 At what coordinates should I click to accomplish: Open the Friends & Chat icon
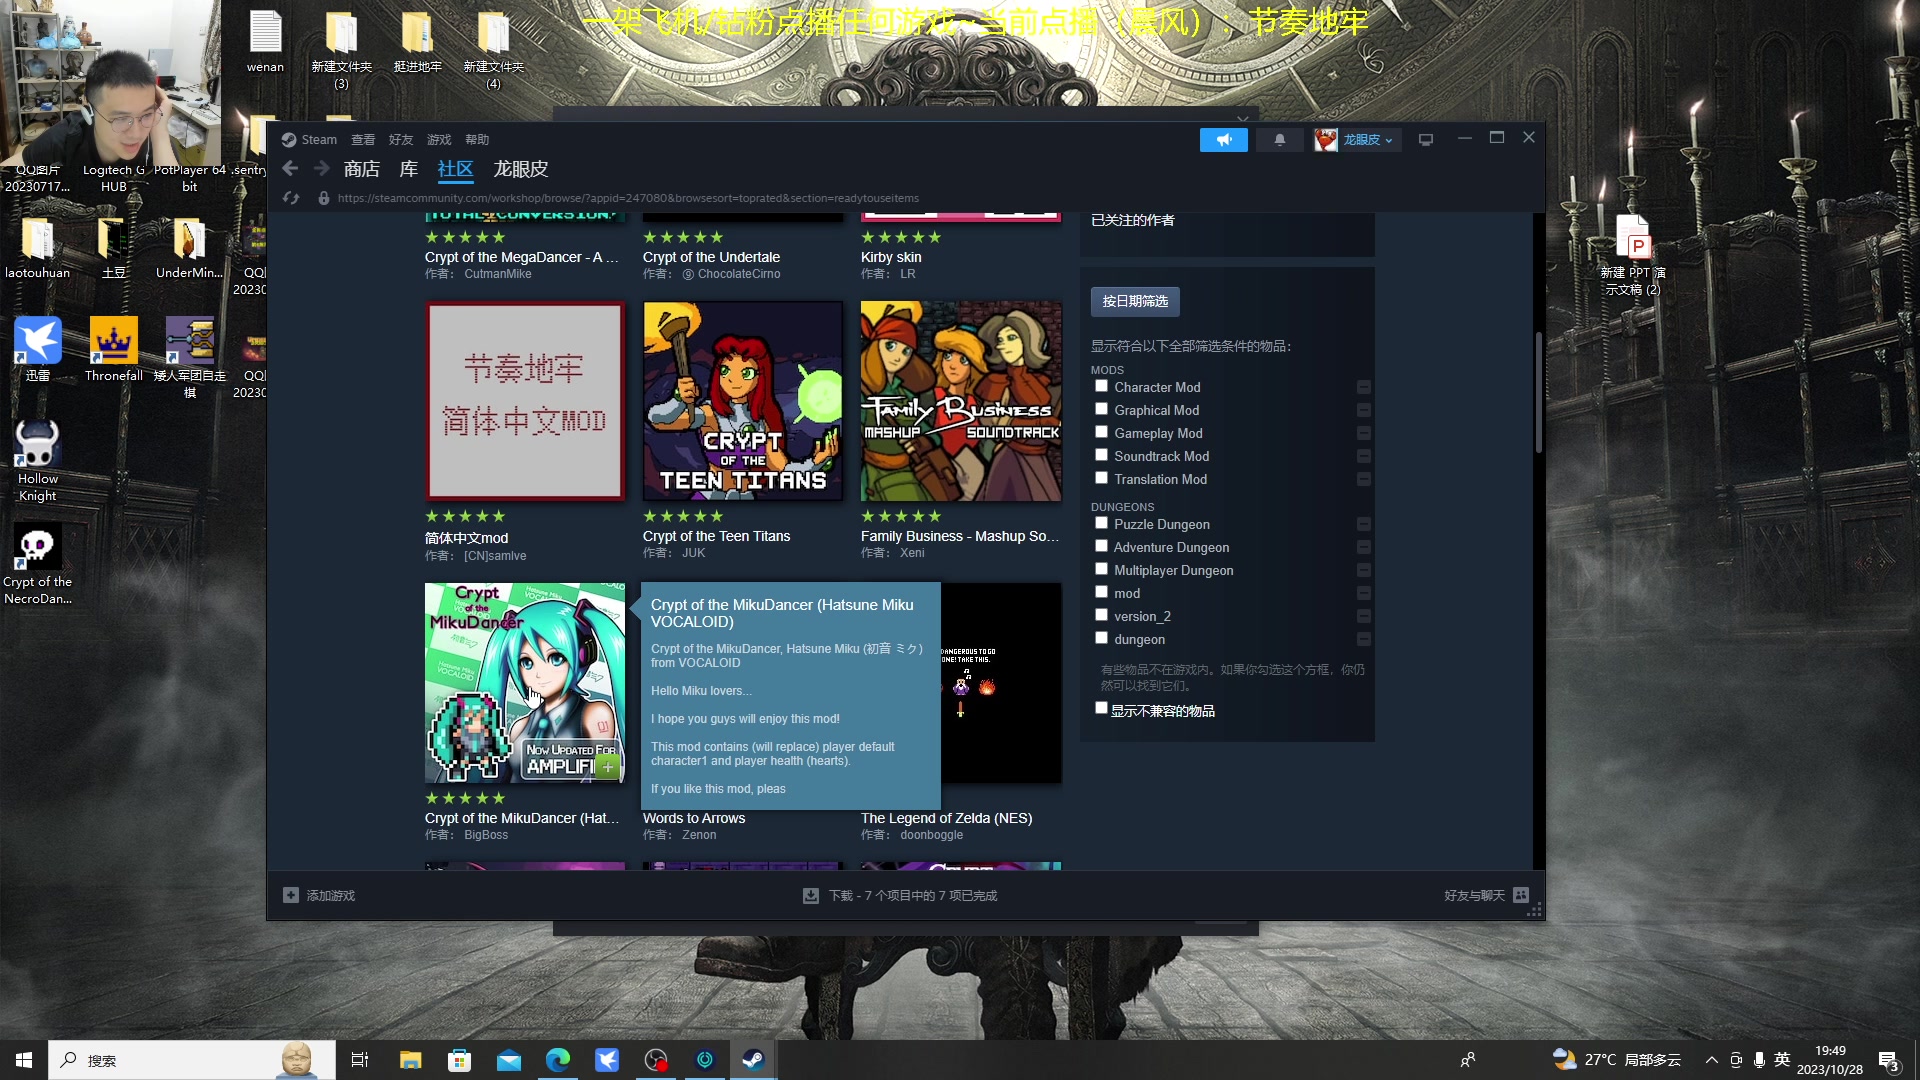point(1521,895)
